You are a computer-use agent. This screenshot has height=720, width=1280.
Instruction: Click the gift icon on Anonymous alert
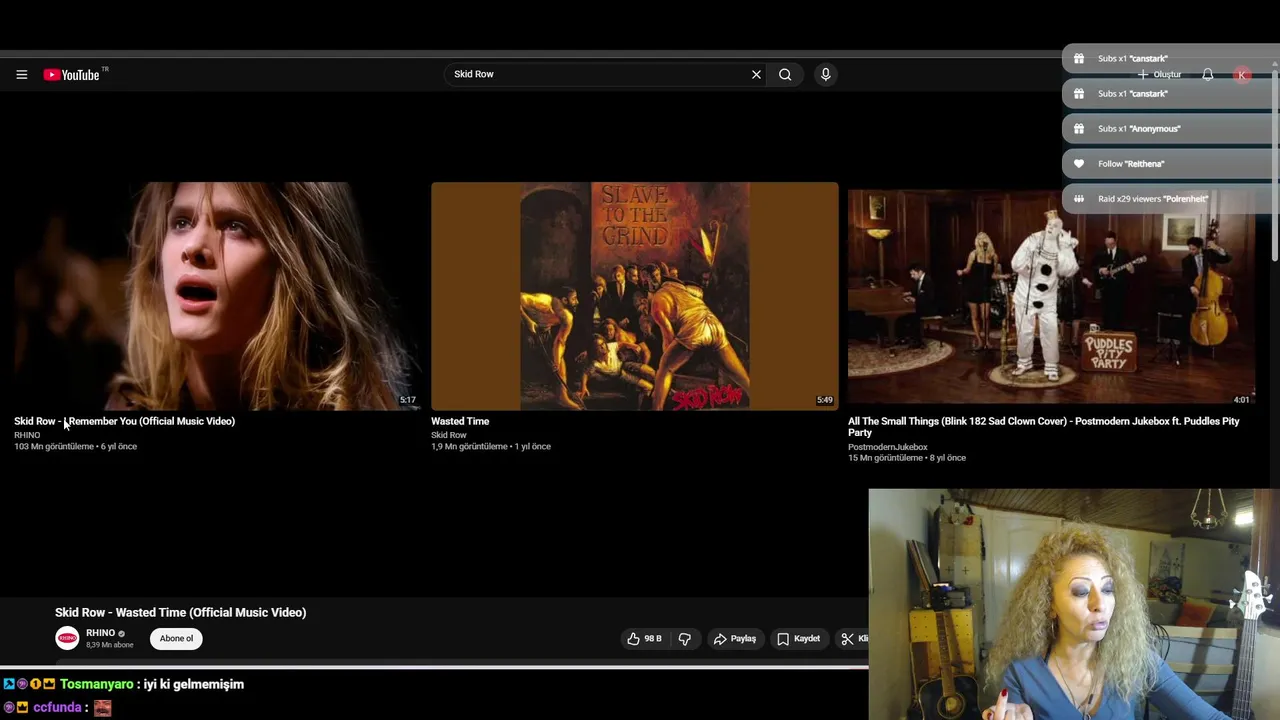tap(1078, 128)
